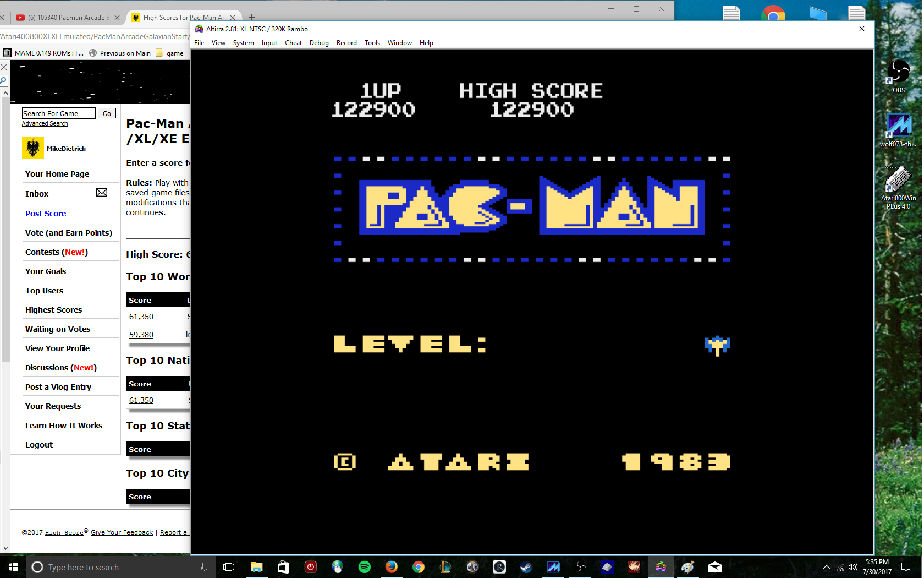Open the Post a Vlog Entry link

point(58,387)
